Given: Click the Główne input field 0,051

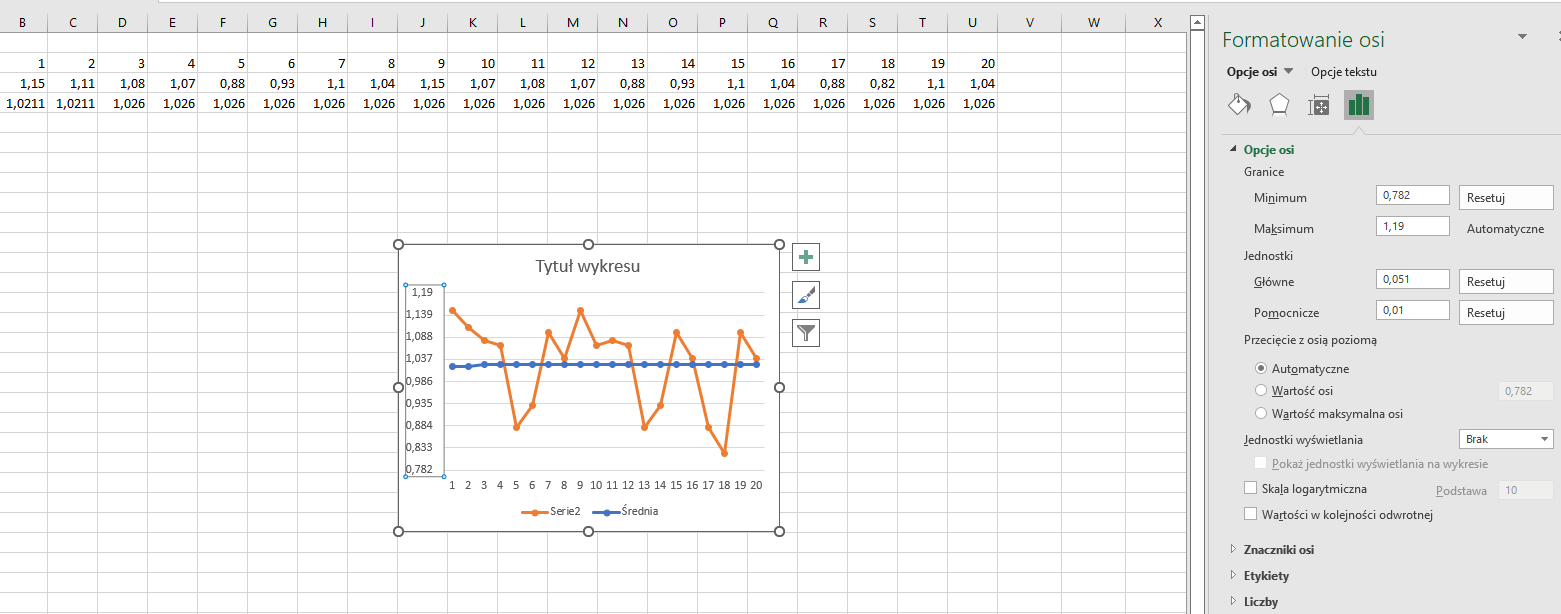Looking at the screenshot, I should tap(1413, 280).
